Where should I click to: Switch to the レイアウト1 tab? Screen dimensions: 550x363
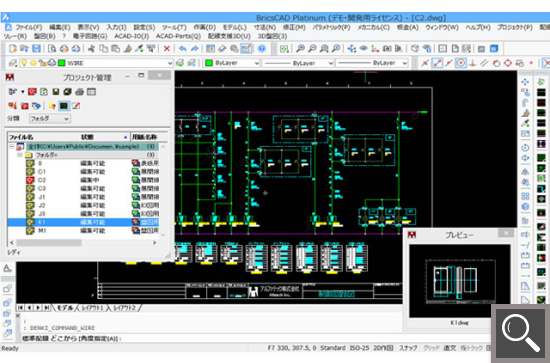tap(92, 308)
